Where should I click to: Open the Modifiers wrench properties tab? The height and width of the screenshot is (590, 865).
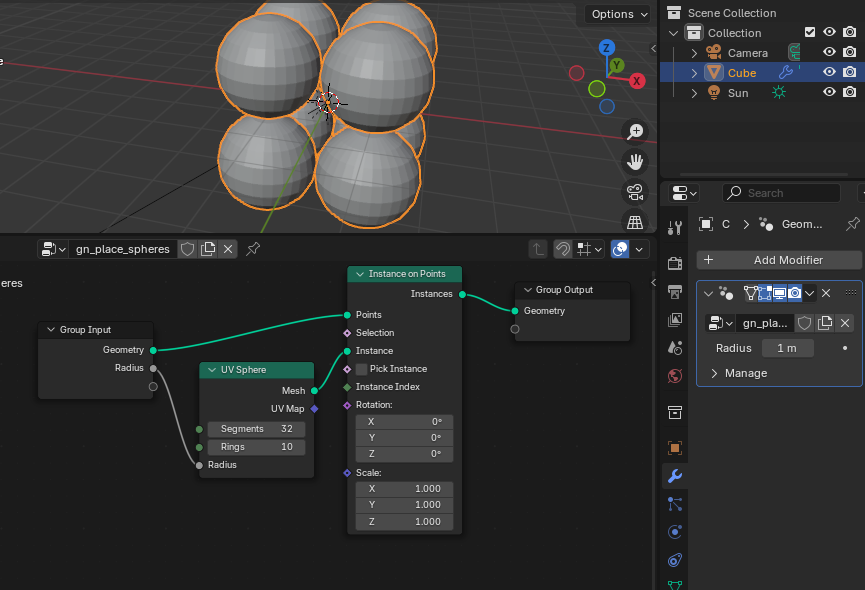[x=675, y=476]
